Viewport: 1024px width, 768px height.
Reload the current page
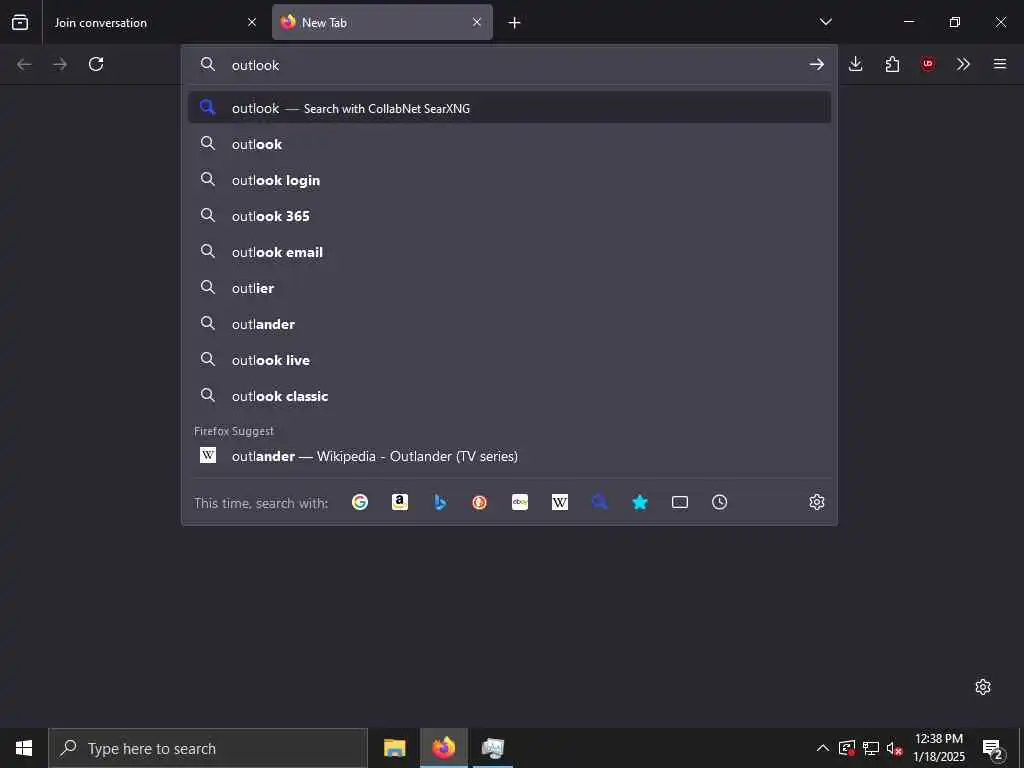[96, 64]
